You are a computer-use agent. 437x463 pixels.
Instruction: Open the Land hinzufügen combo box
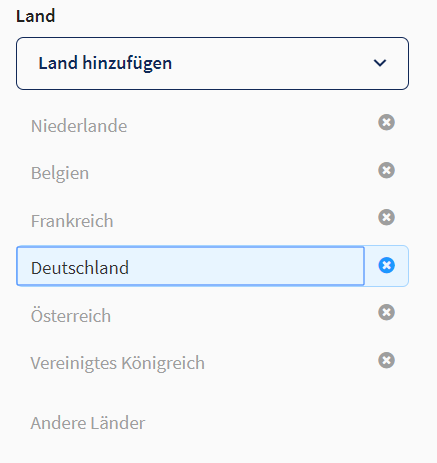coord(212,63)
